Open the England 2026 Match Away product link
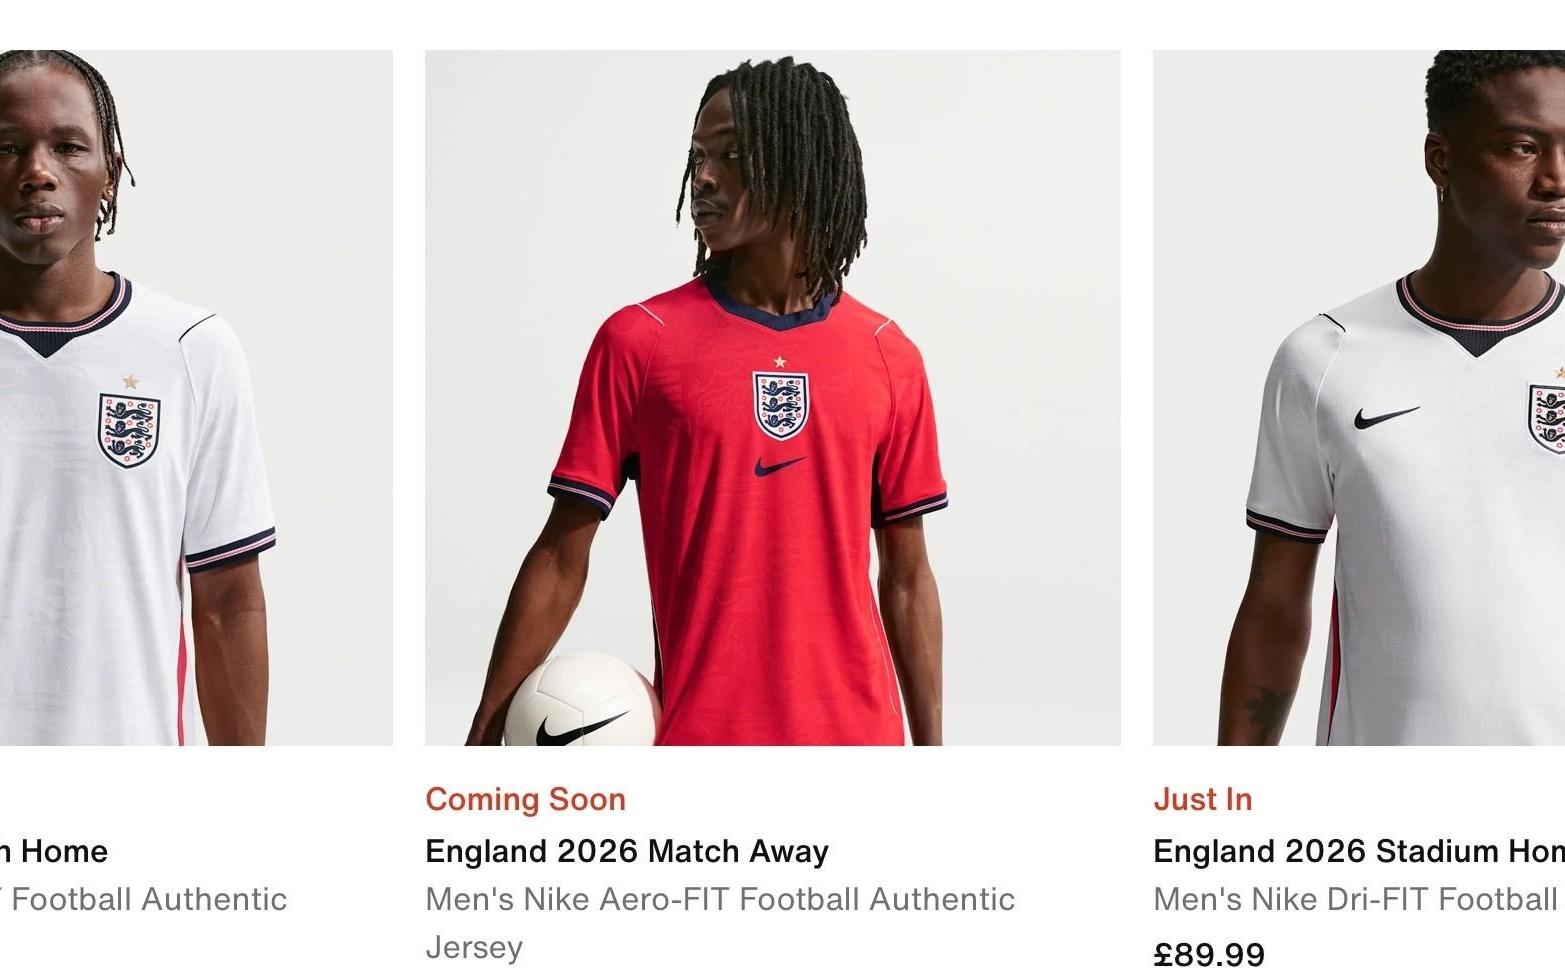 click(x=626, y=851)
